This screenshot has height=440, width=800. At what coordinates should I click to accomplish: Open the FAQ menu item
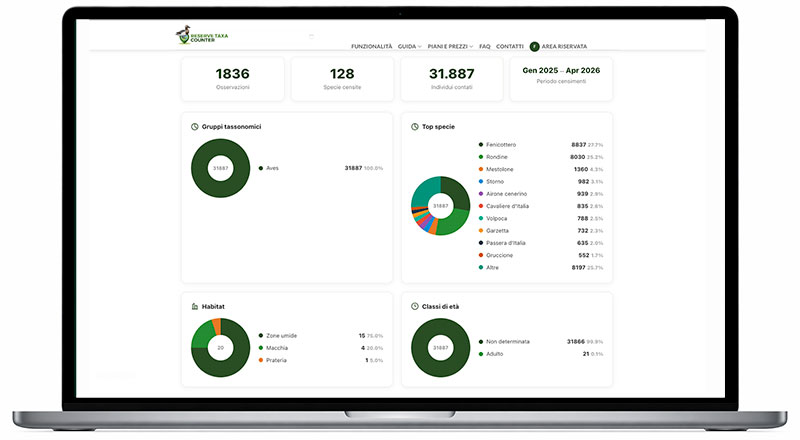(x=485, y=46)
